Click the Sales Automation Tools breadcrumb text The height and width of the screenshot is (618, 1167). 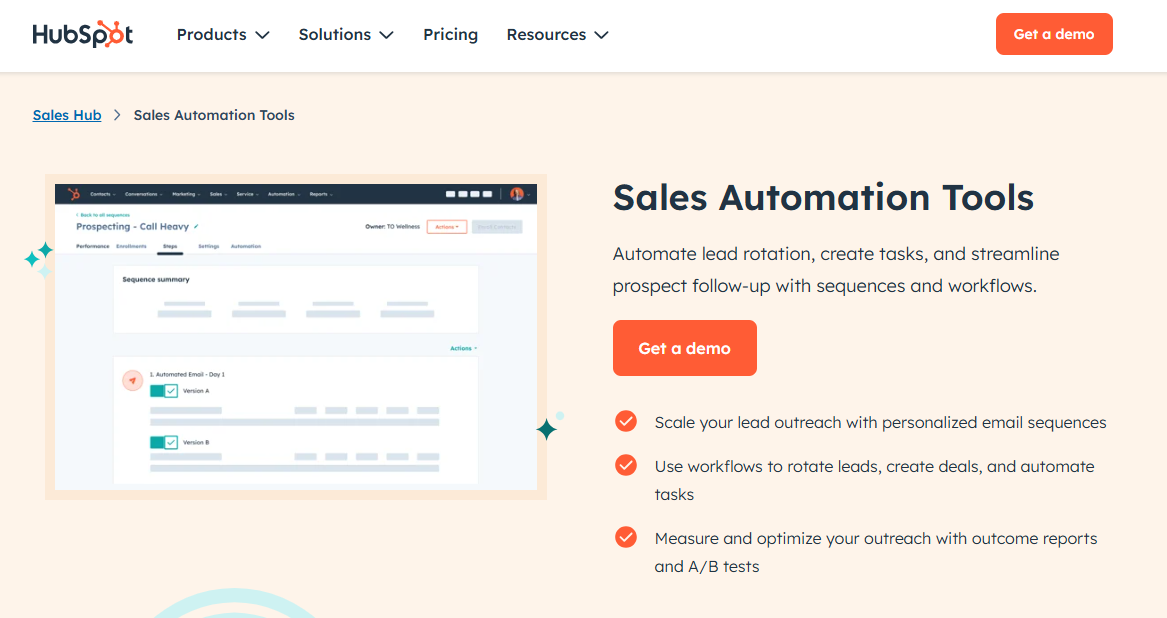(214, 115)
